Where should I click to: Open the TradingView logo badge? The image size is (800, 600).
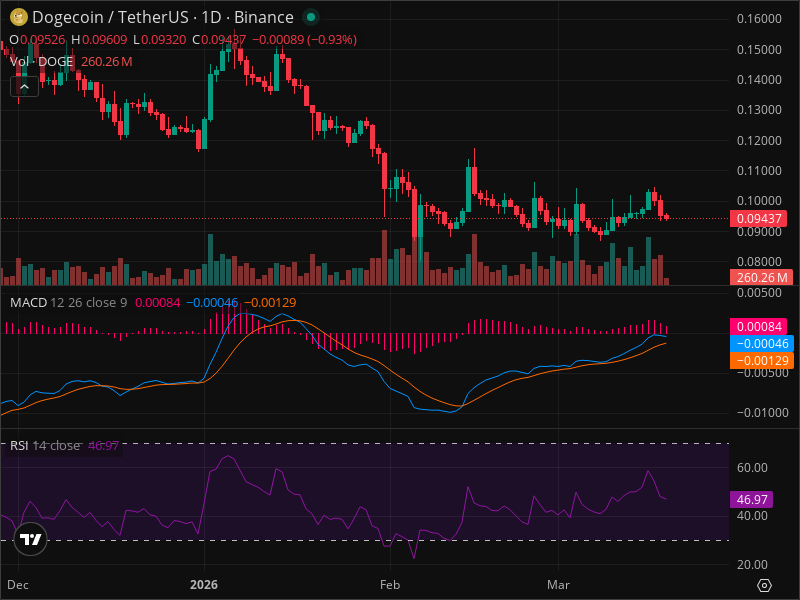tap(31, 539)
